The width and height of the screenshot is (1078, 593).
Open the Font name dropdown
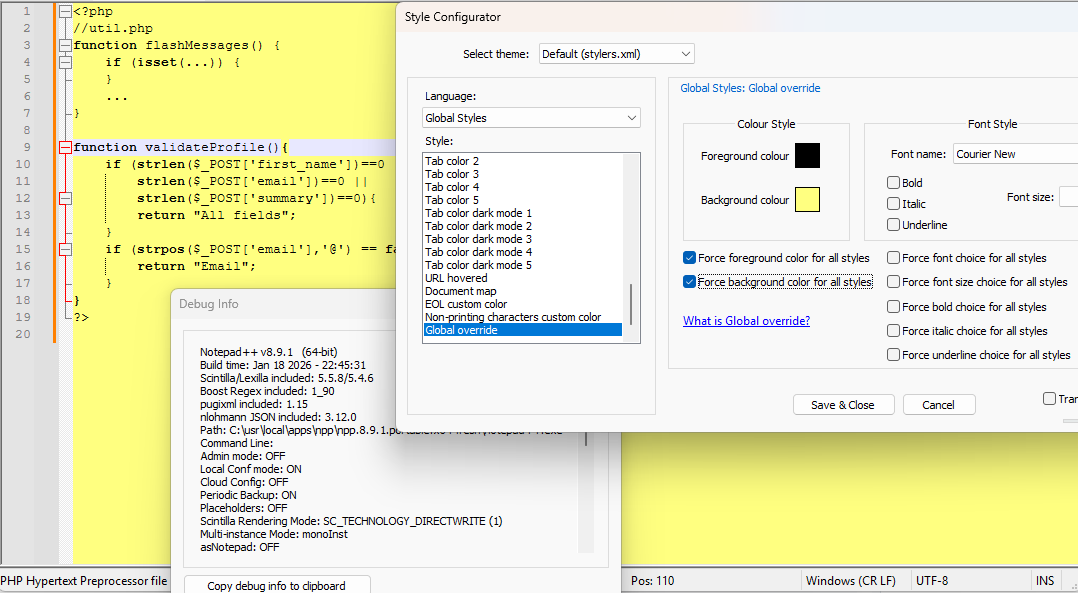click(x=1014, y=153)
